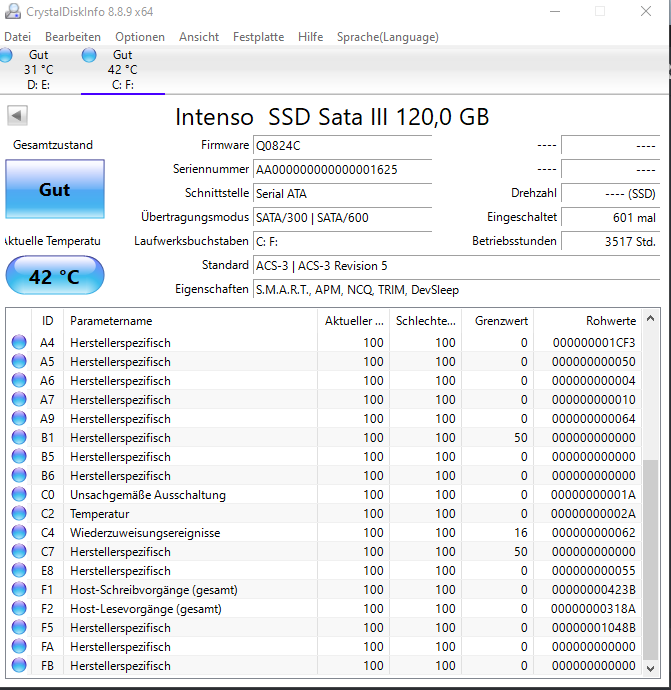671x690 pixels.
Task: Click the 42 °C temperature indicator
Action: pyautogui.click(x=55, y=275)
